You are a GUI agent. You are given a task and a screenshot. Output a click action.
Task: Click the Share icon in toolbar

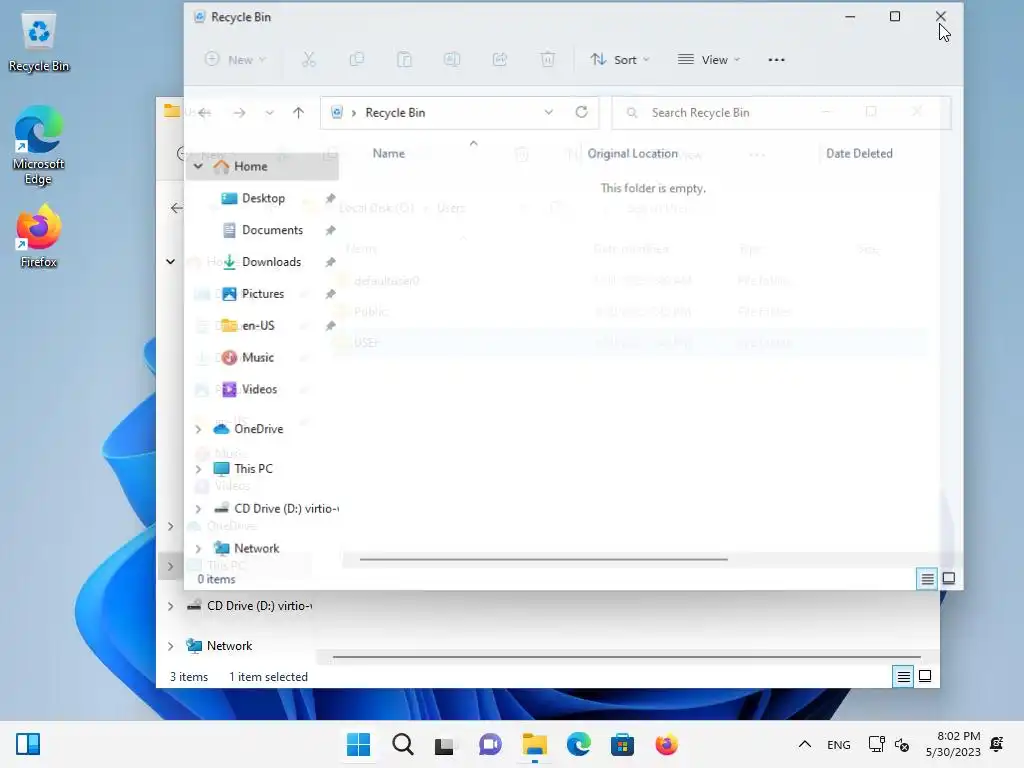[x=500, y=59]
